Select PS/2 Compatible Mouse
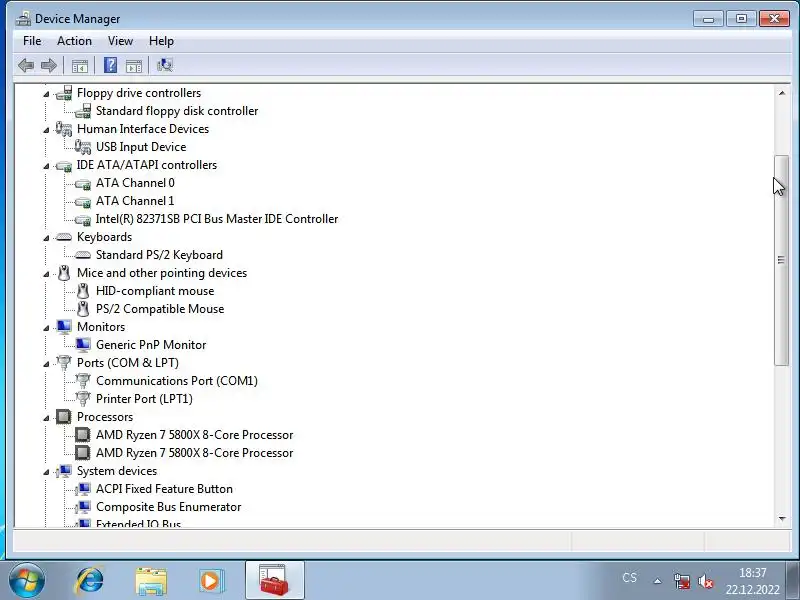Viewport: 800px width, 600px height. (x=160, y=309)
